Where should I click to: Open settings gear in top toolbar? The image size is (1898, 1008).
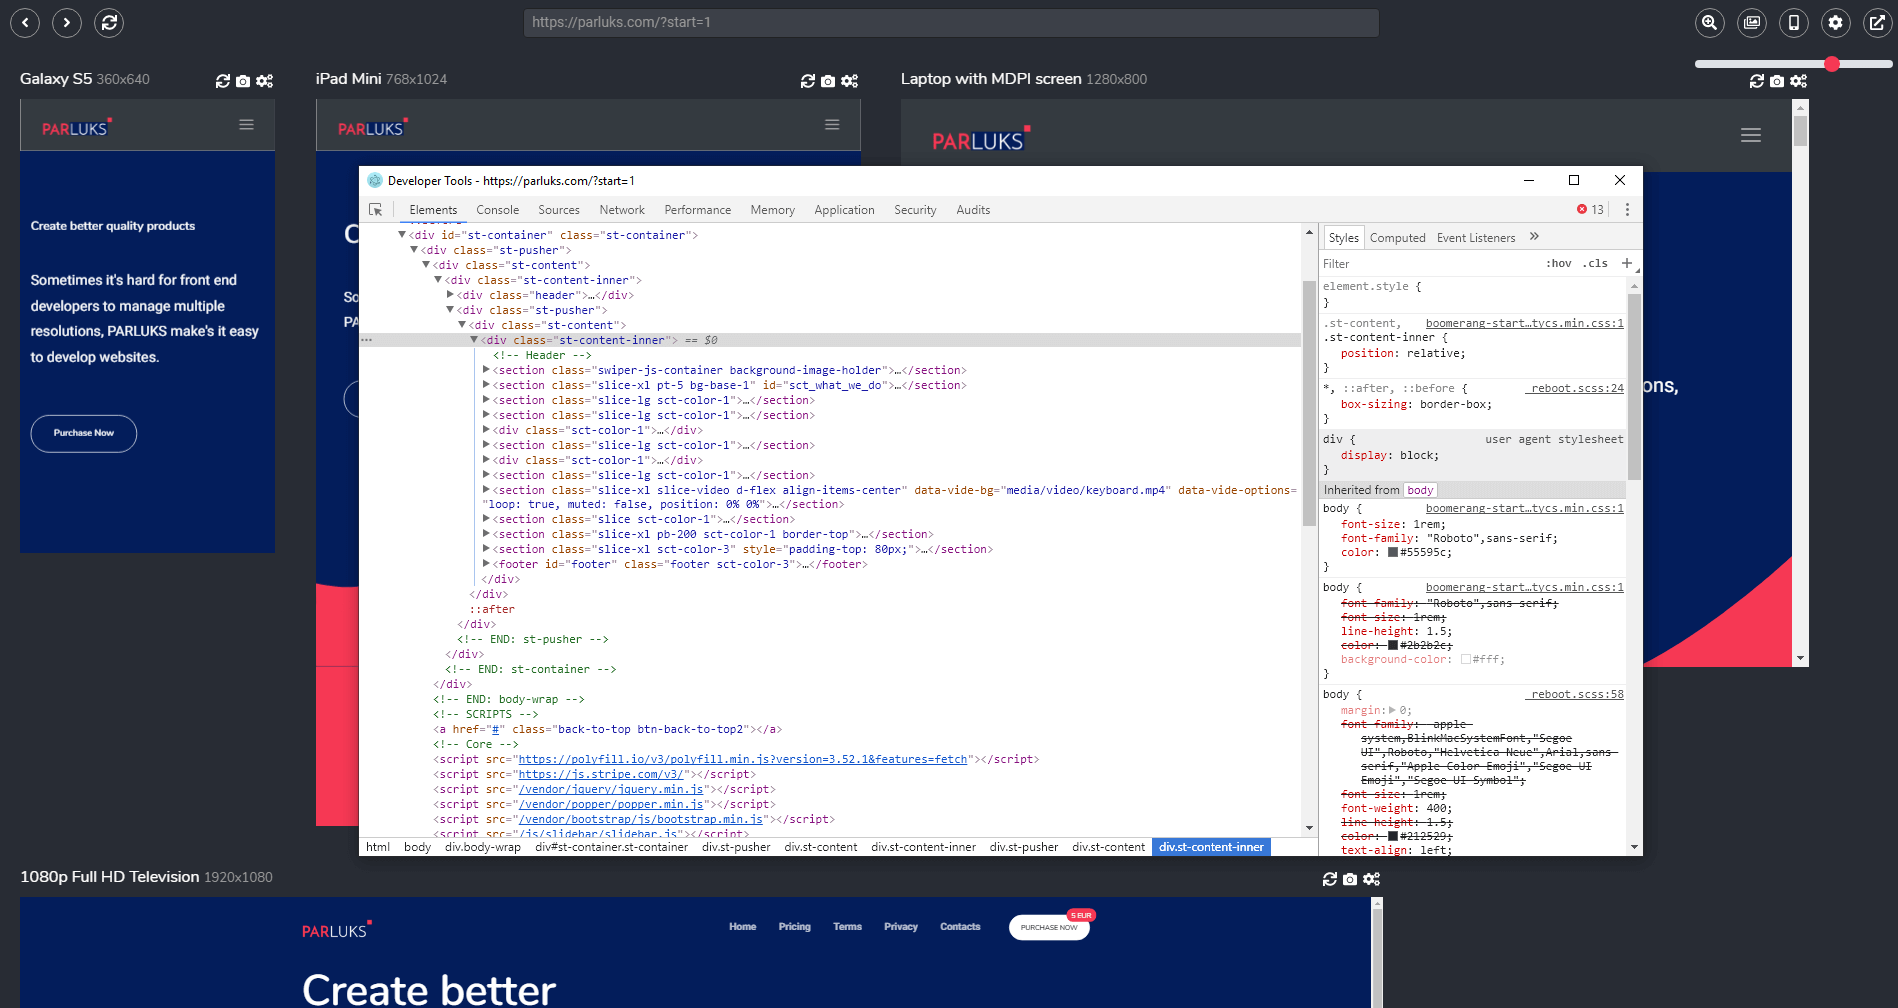coord(1836,22)
